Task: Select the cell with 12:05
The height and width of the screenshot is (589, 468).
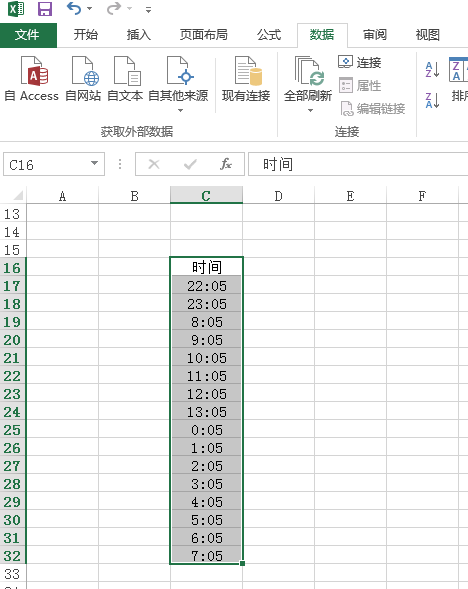Action: [x=206, y=394]
